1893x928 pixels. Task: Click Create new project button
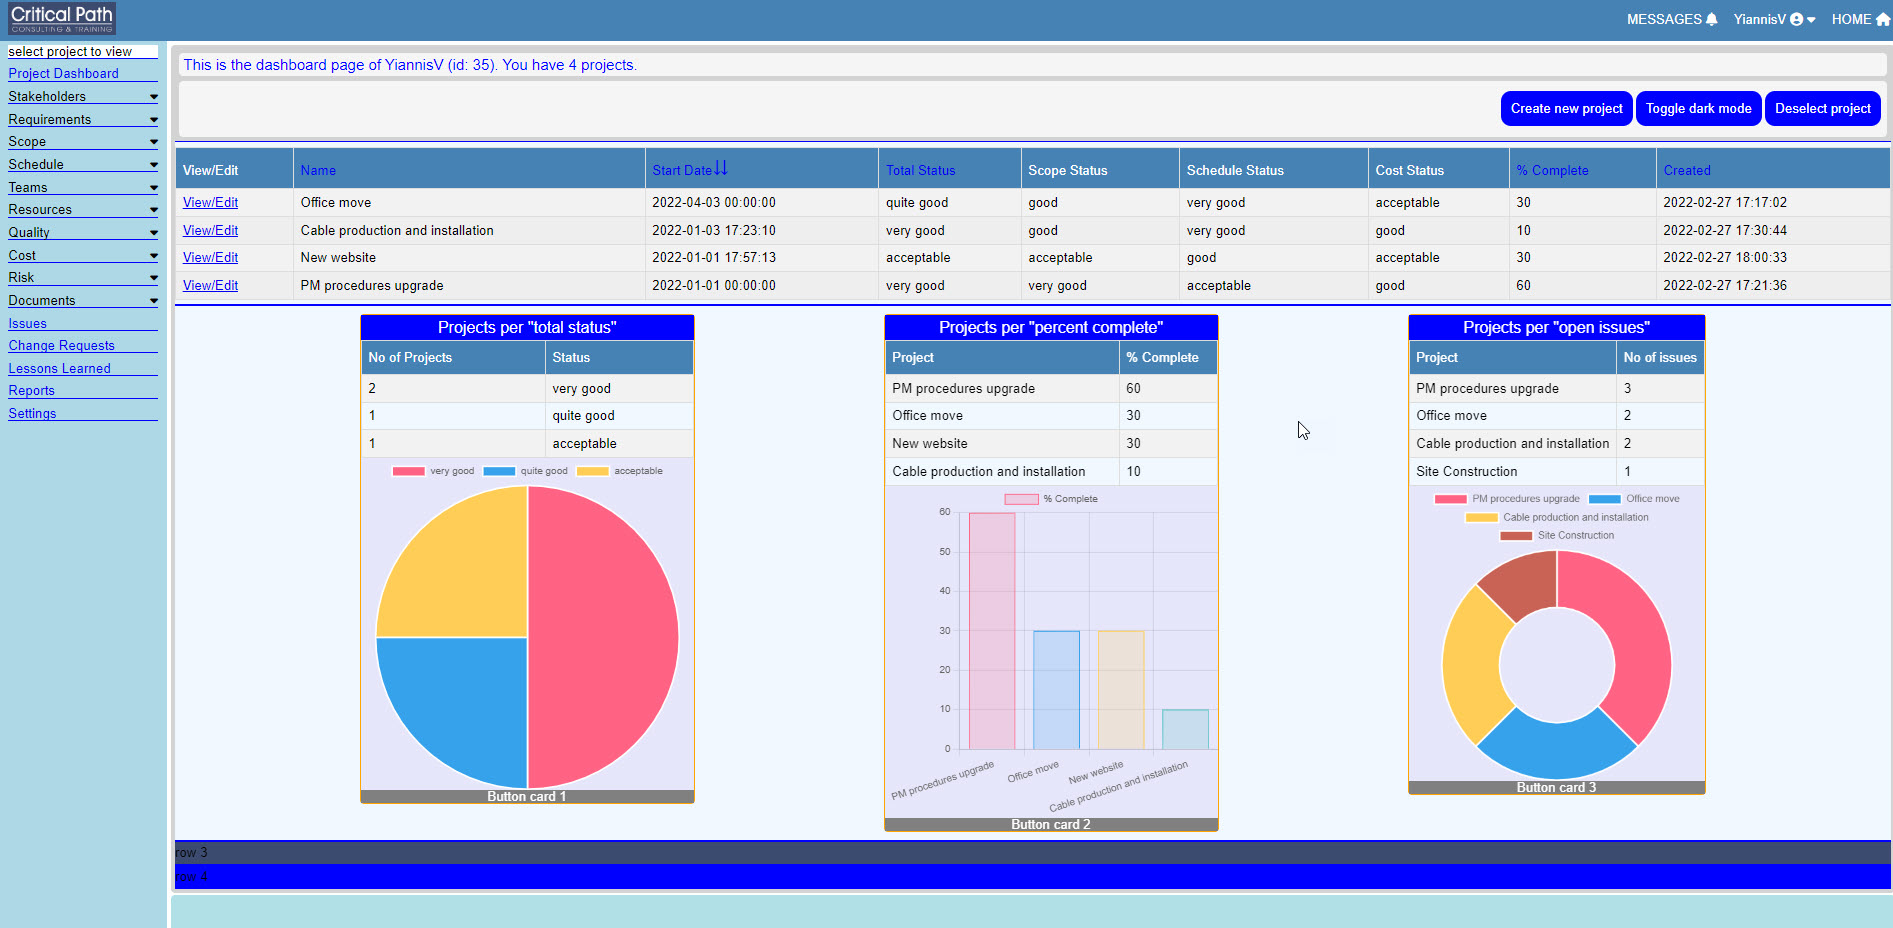point(1566,109)
